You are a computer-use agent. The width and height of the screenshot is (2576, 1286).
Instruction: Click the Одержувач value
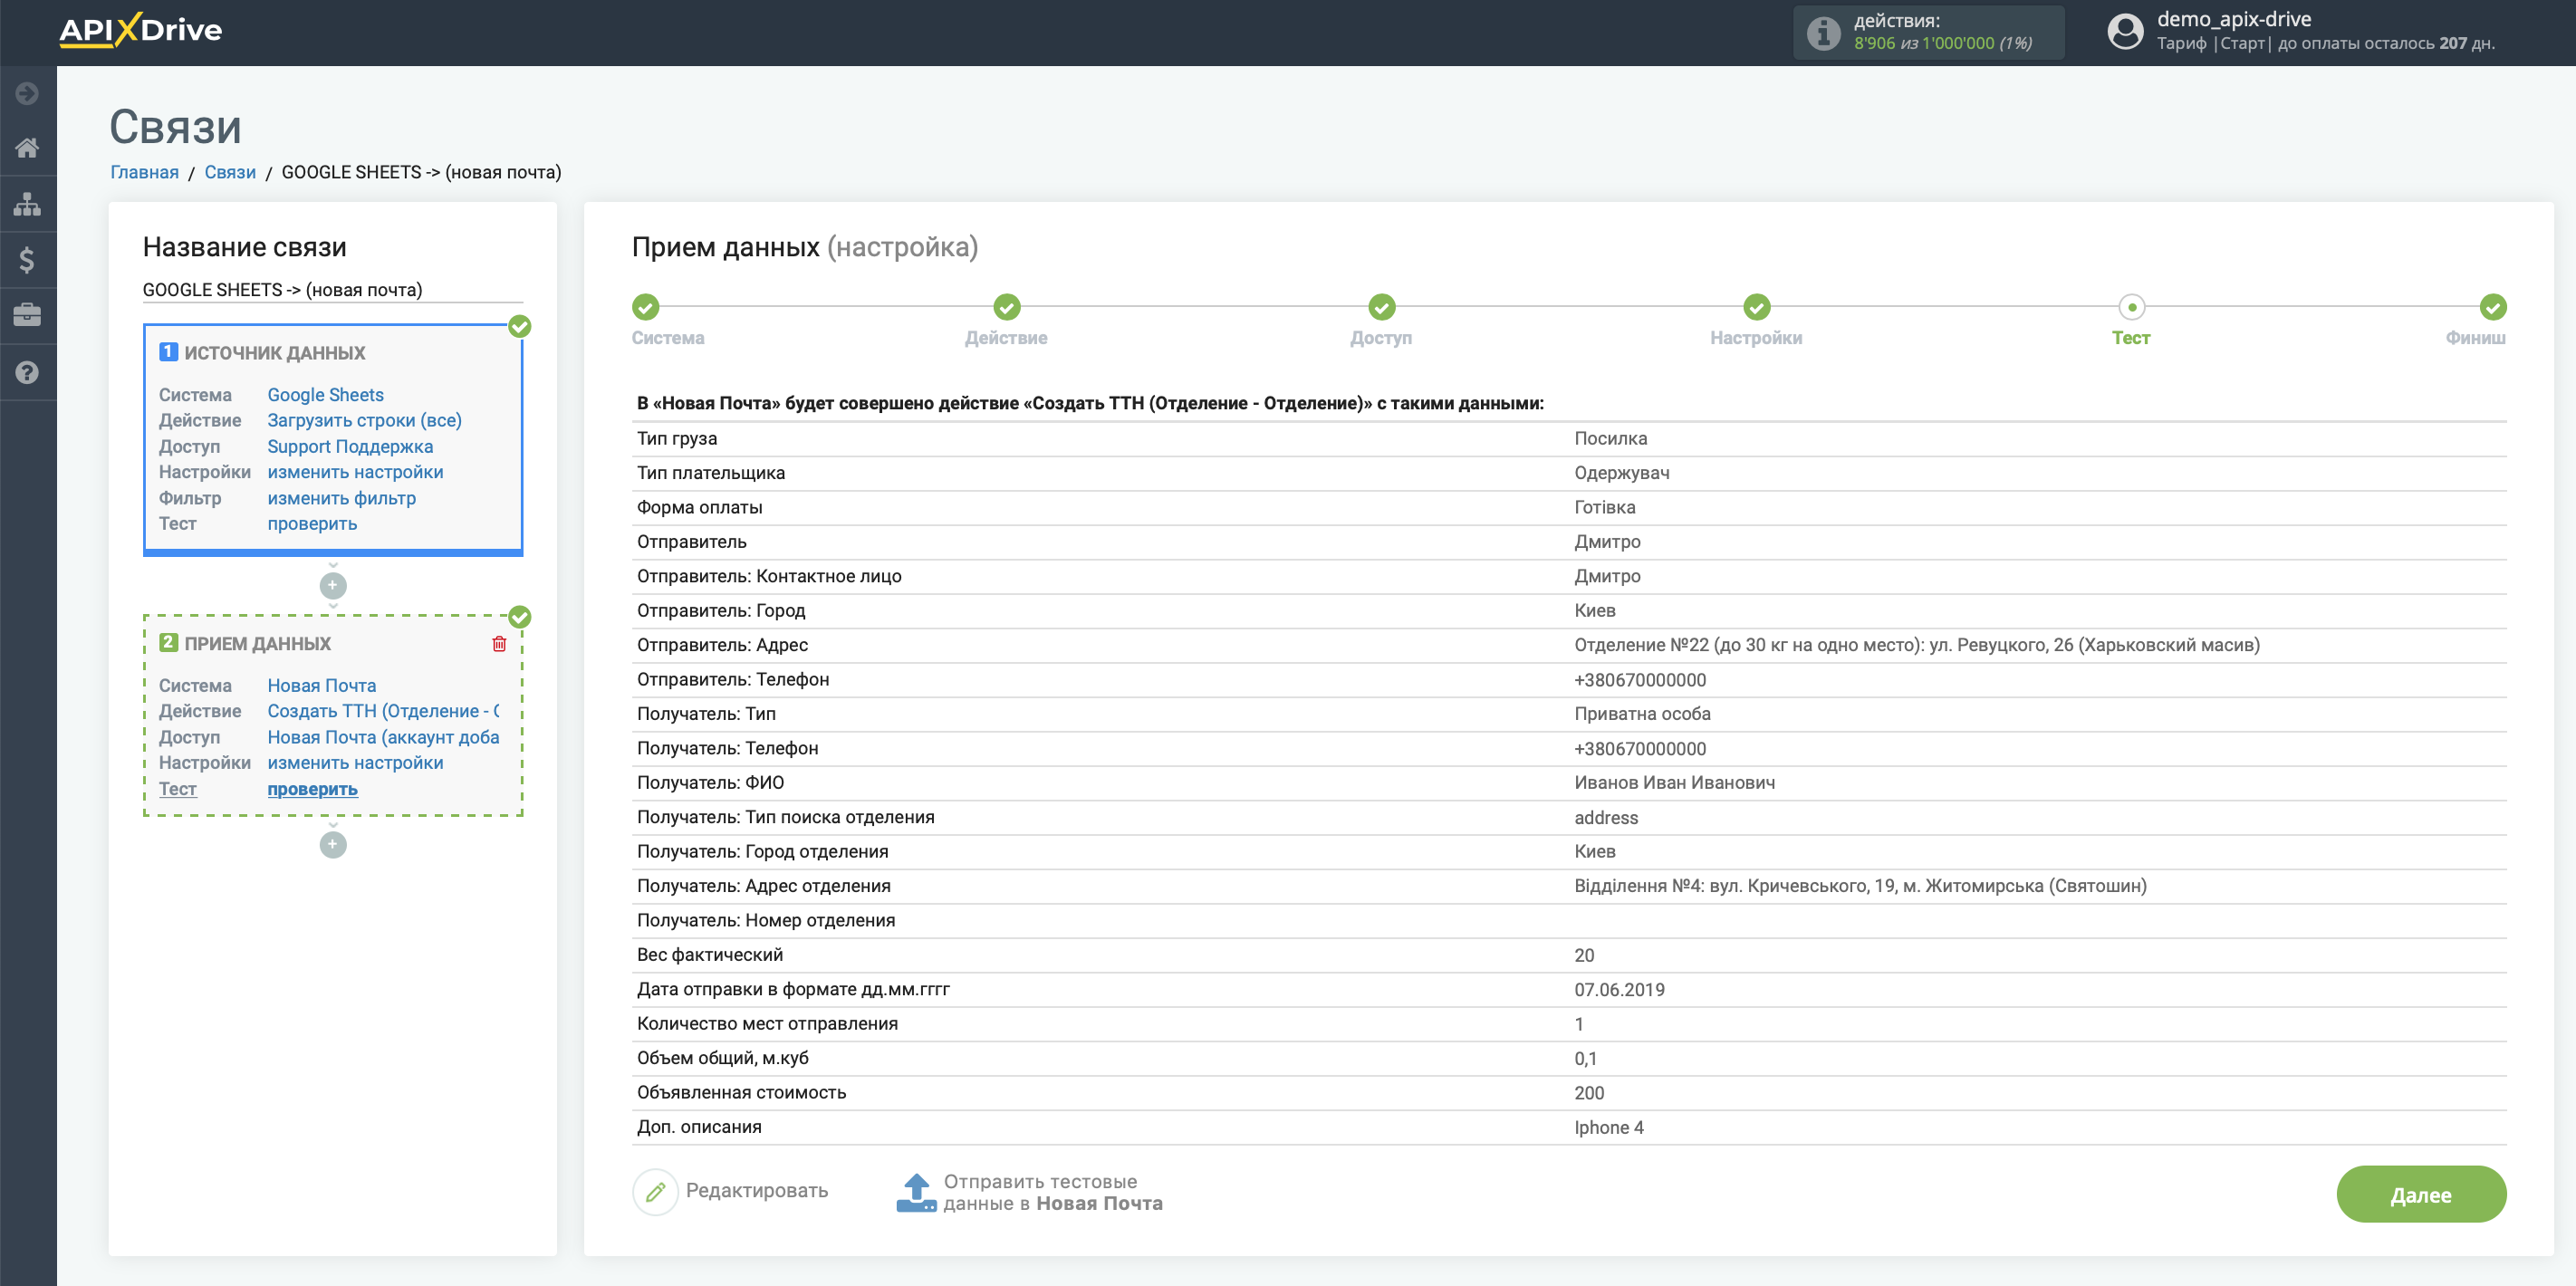(x=1621, y=473)
